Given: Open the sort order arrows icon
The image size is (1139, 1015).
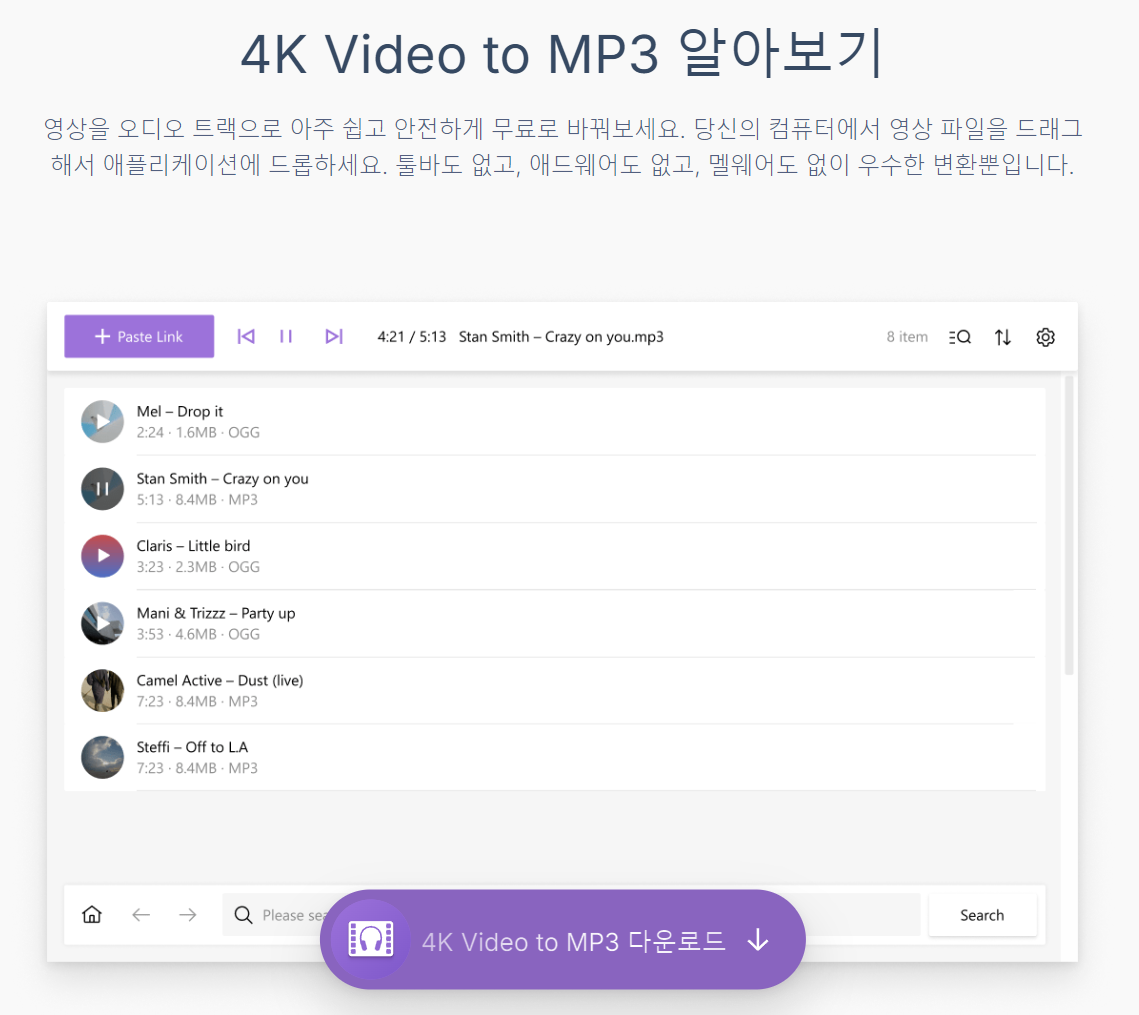Looking at the screenshot, I should pyautogui.click(x=1002, y=337).
